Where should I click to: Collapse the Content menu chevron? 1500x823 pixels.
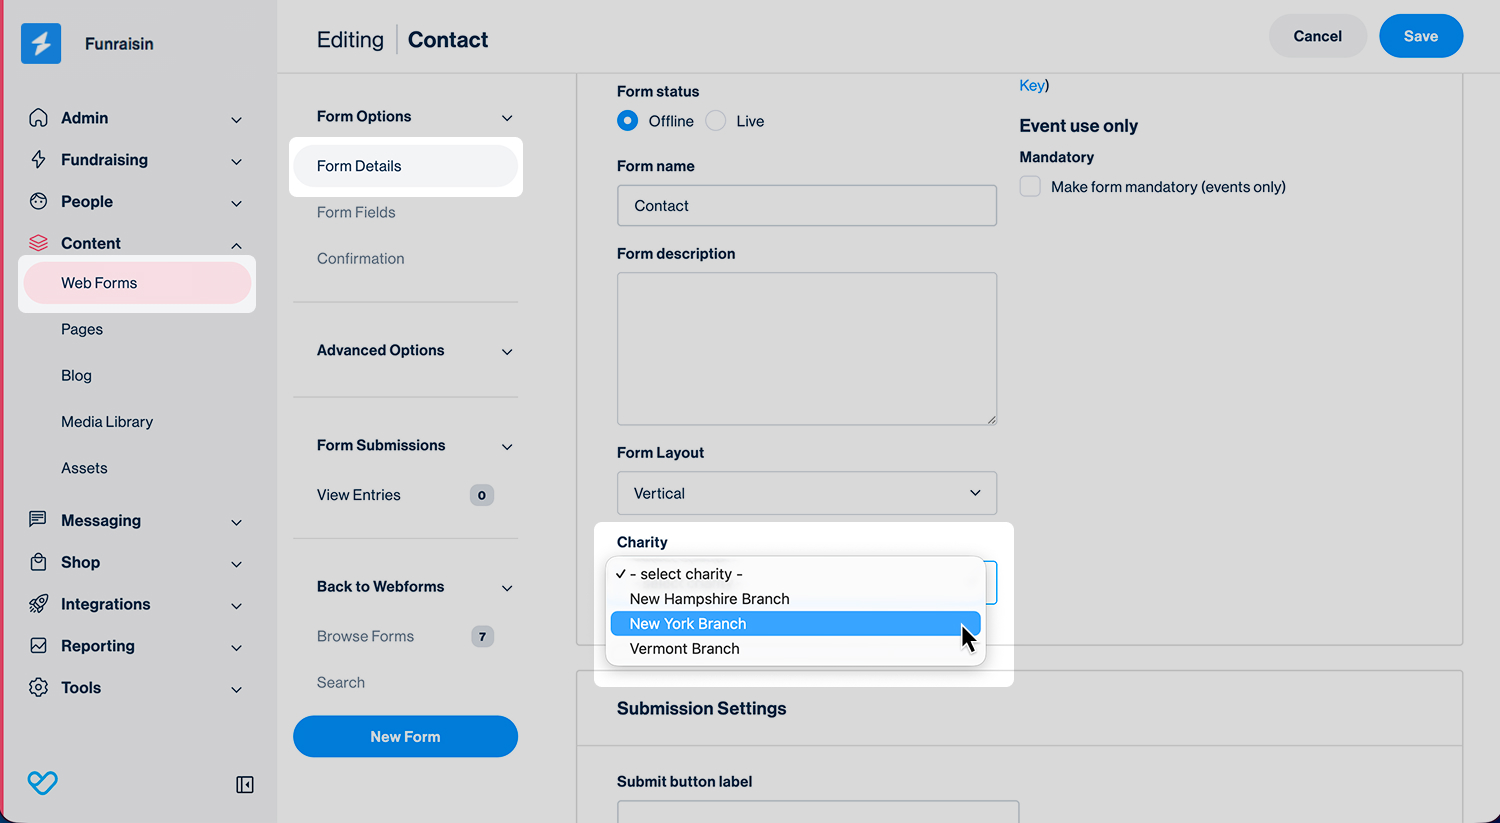237,245
